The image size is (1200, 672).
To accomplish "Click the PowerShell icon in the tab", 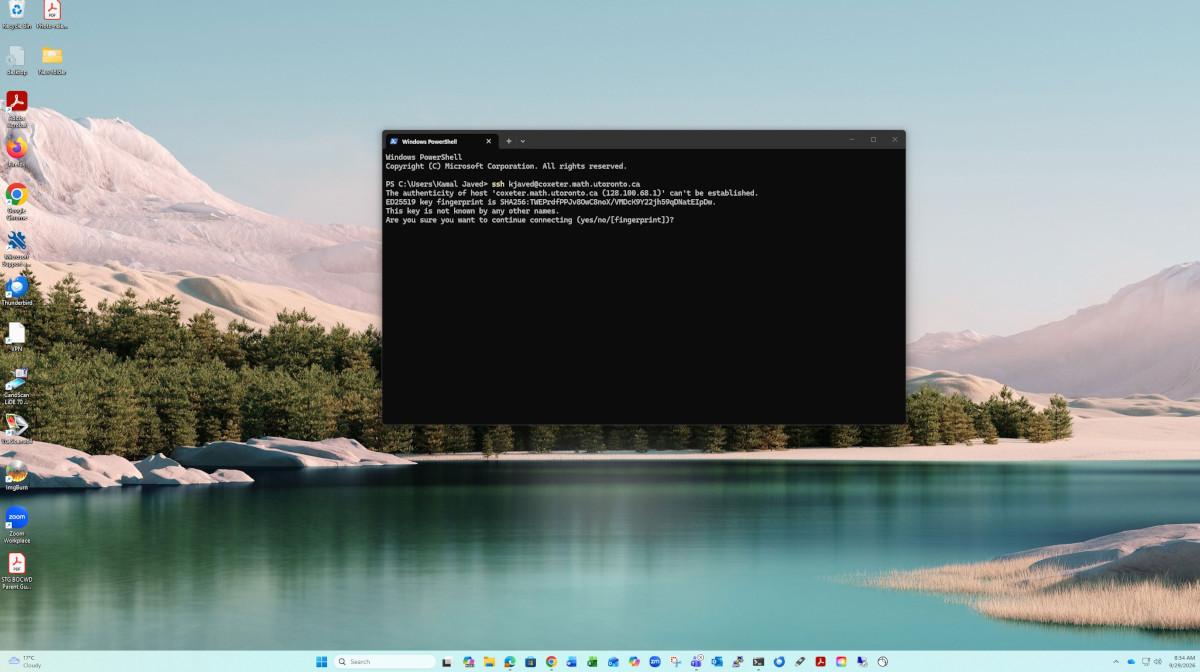I will 394,141.
